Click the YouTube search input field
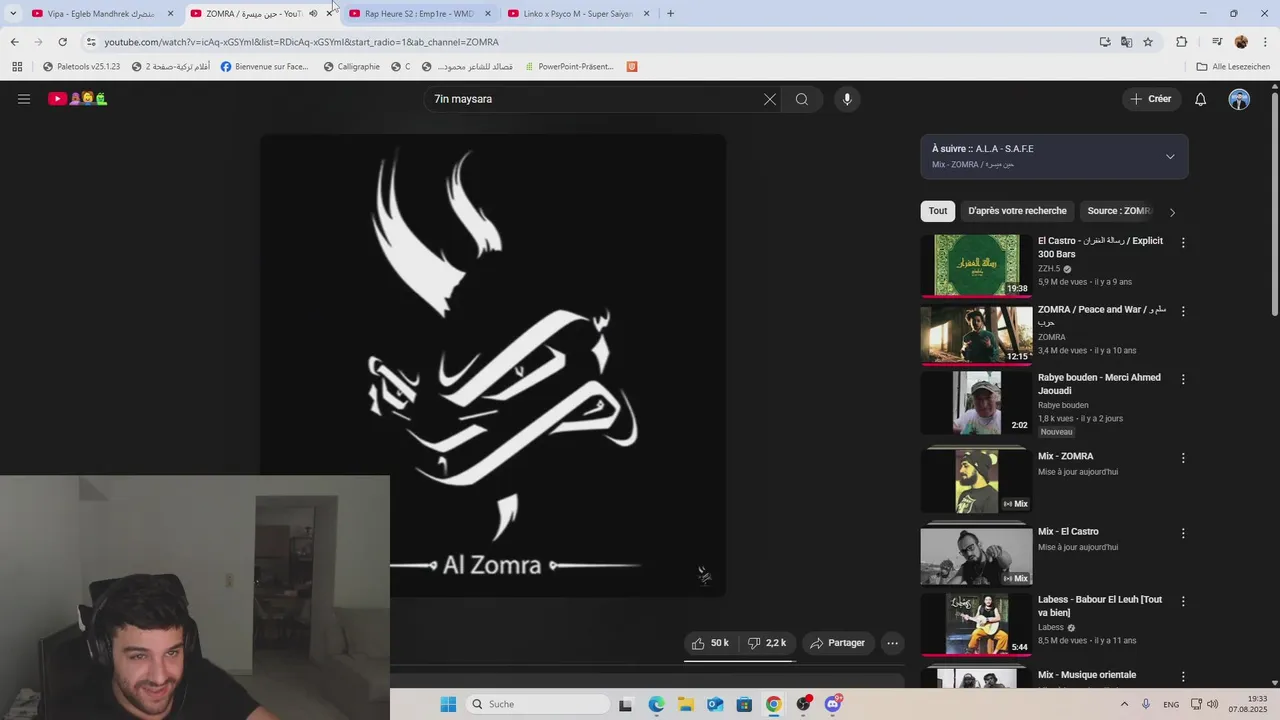This screenshot has height=720, width=1280. pos(593,99)
